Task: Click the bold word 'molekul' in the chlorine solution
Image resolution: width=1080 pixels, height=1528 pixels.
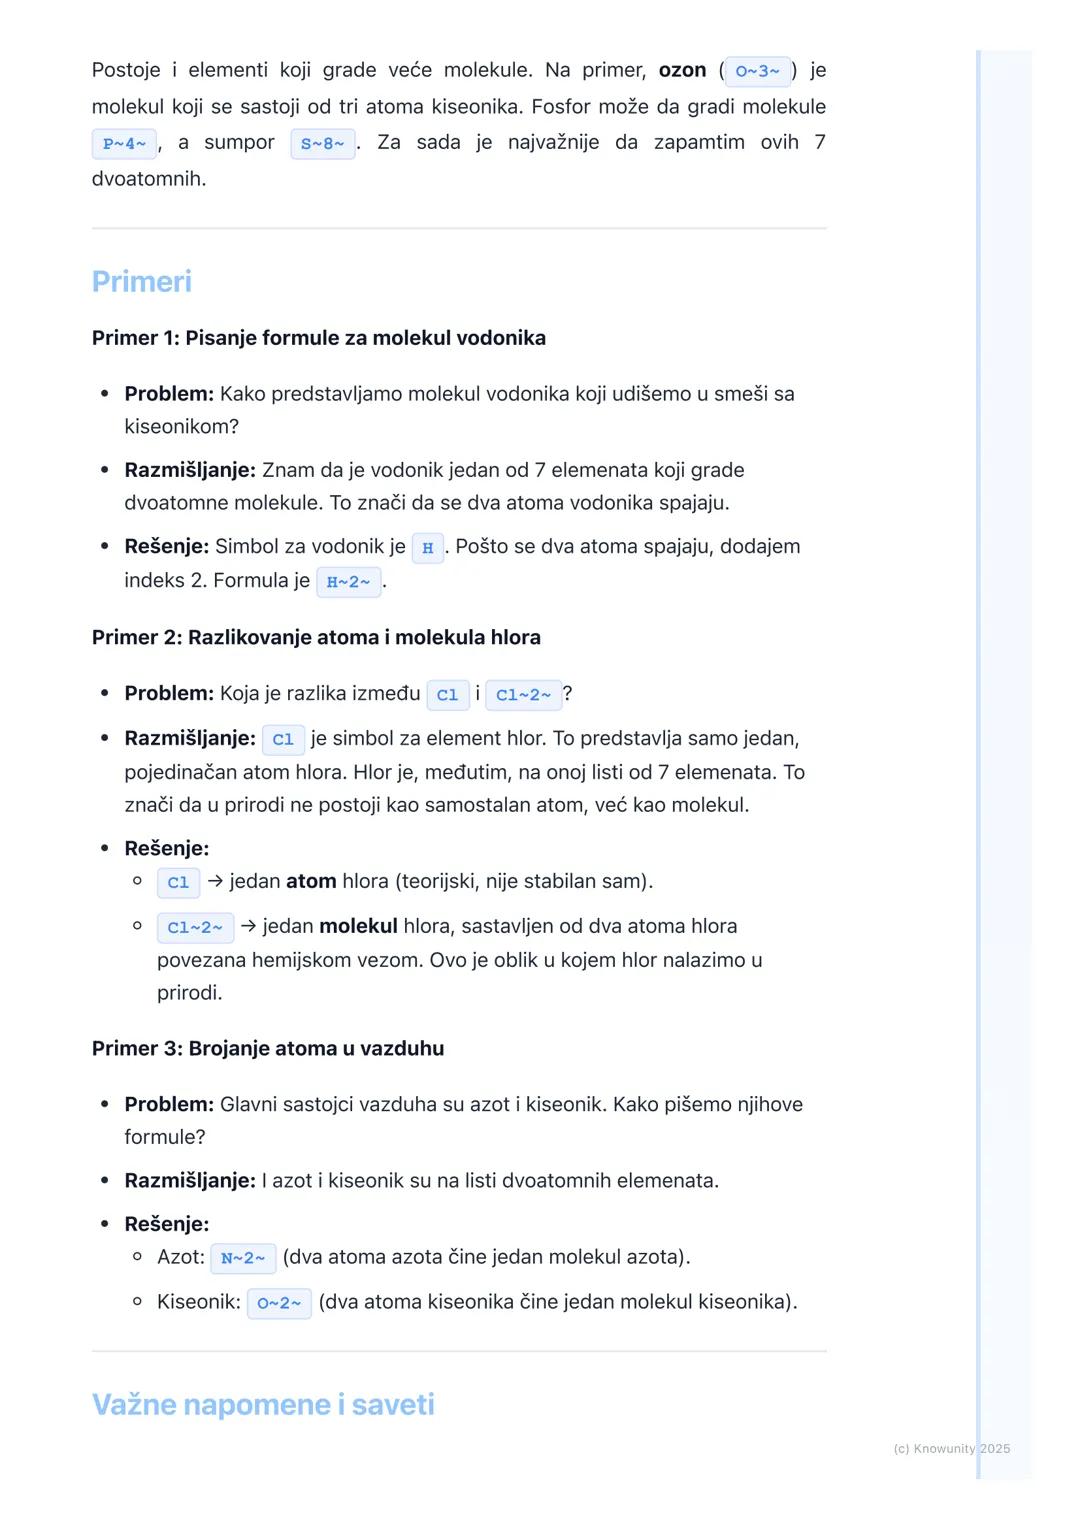Action: pyautogui.click(x=358, y=926)
